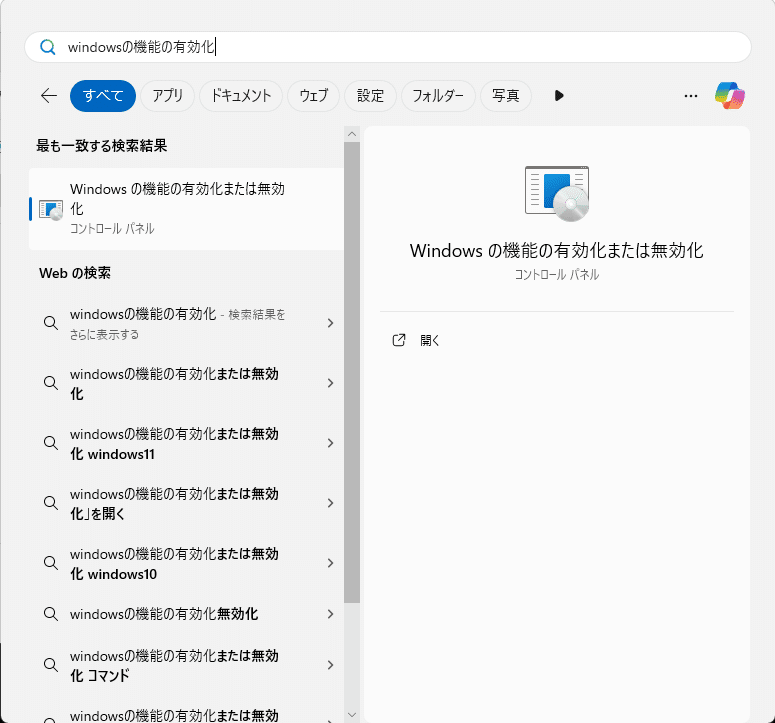The image size is (775, 723).
Task: Click magnifier icon beside 検索結果をさらに表示する
Action: 50,323
